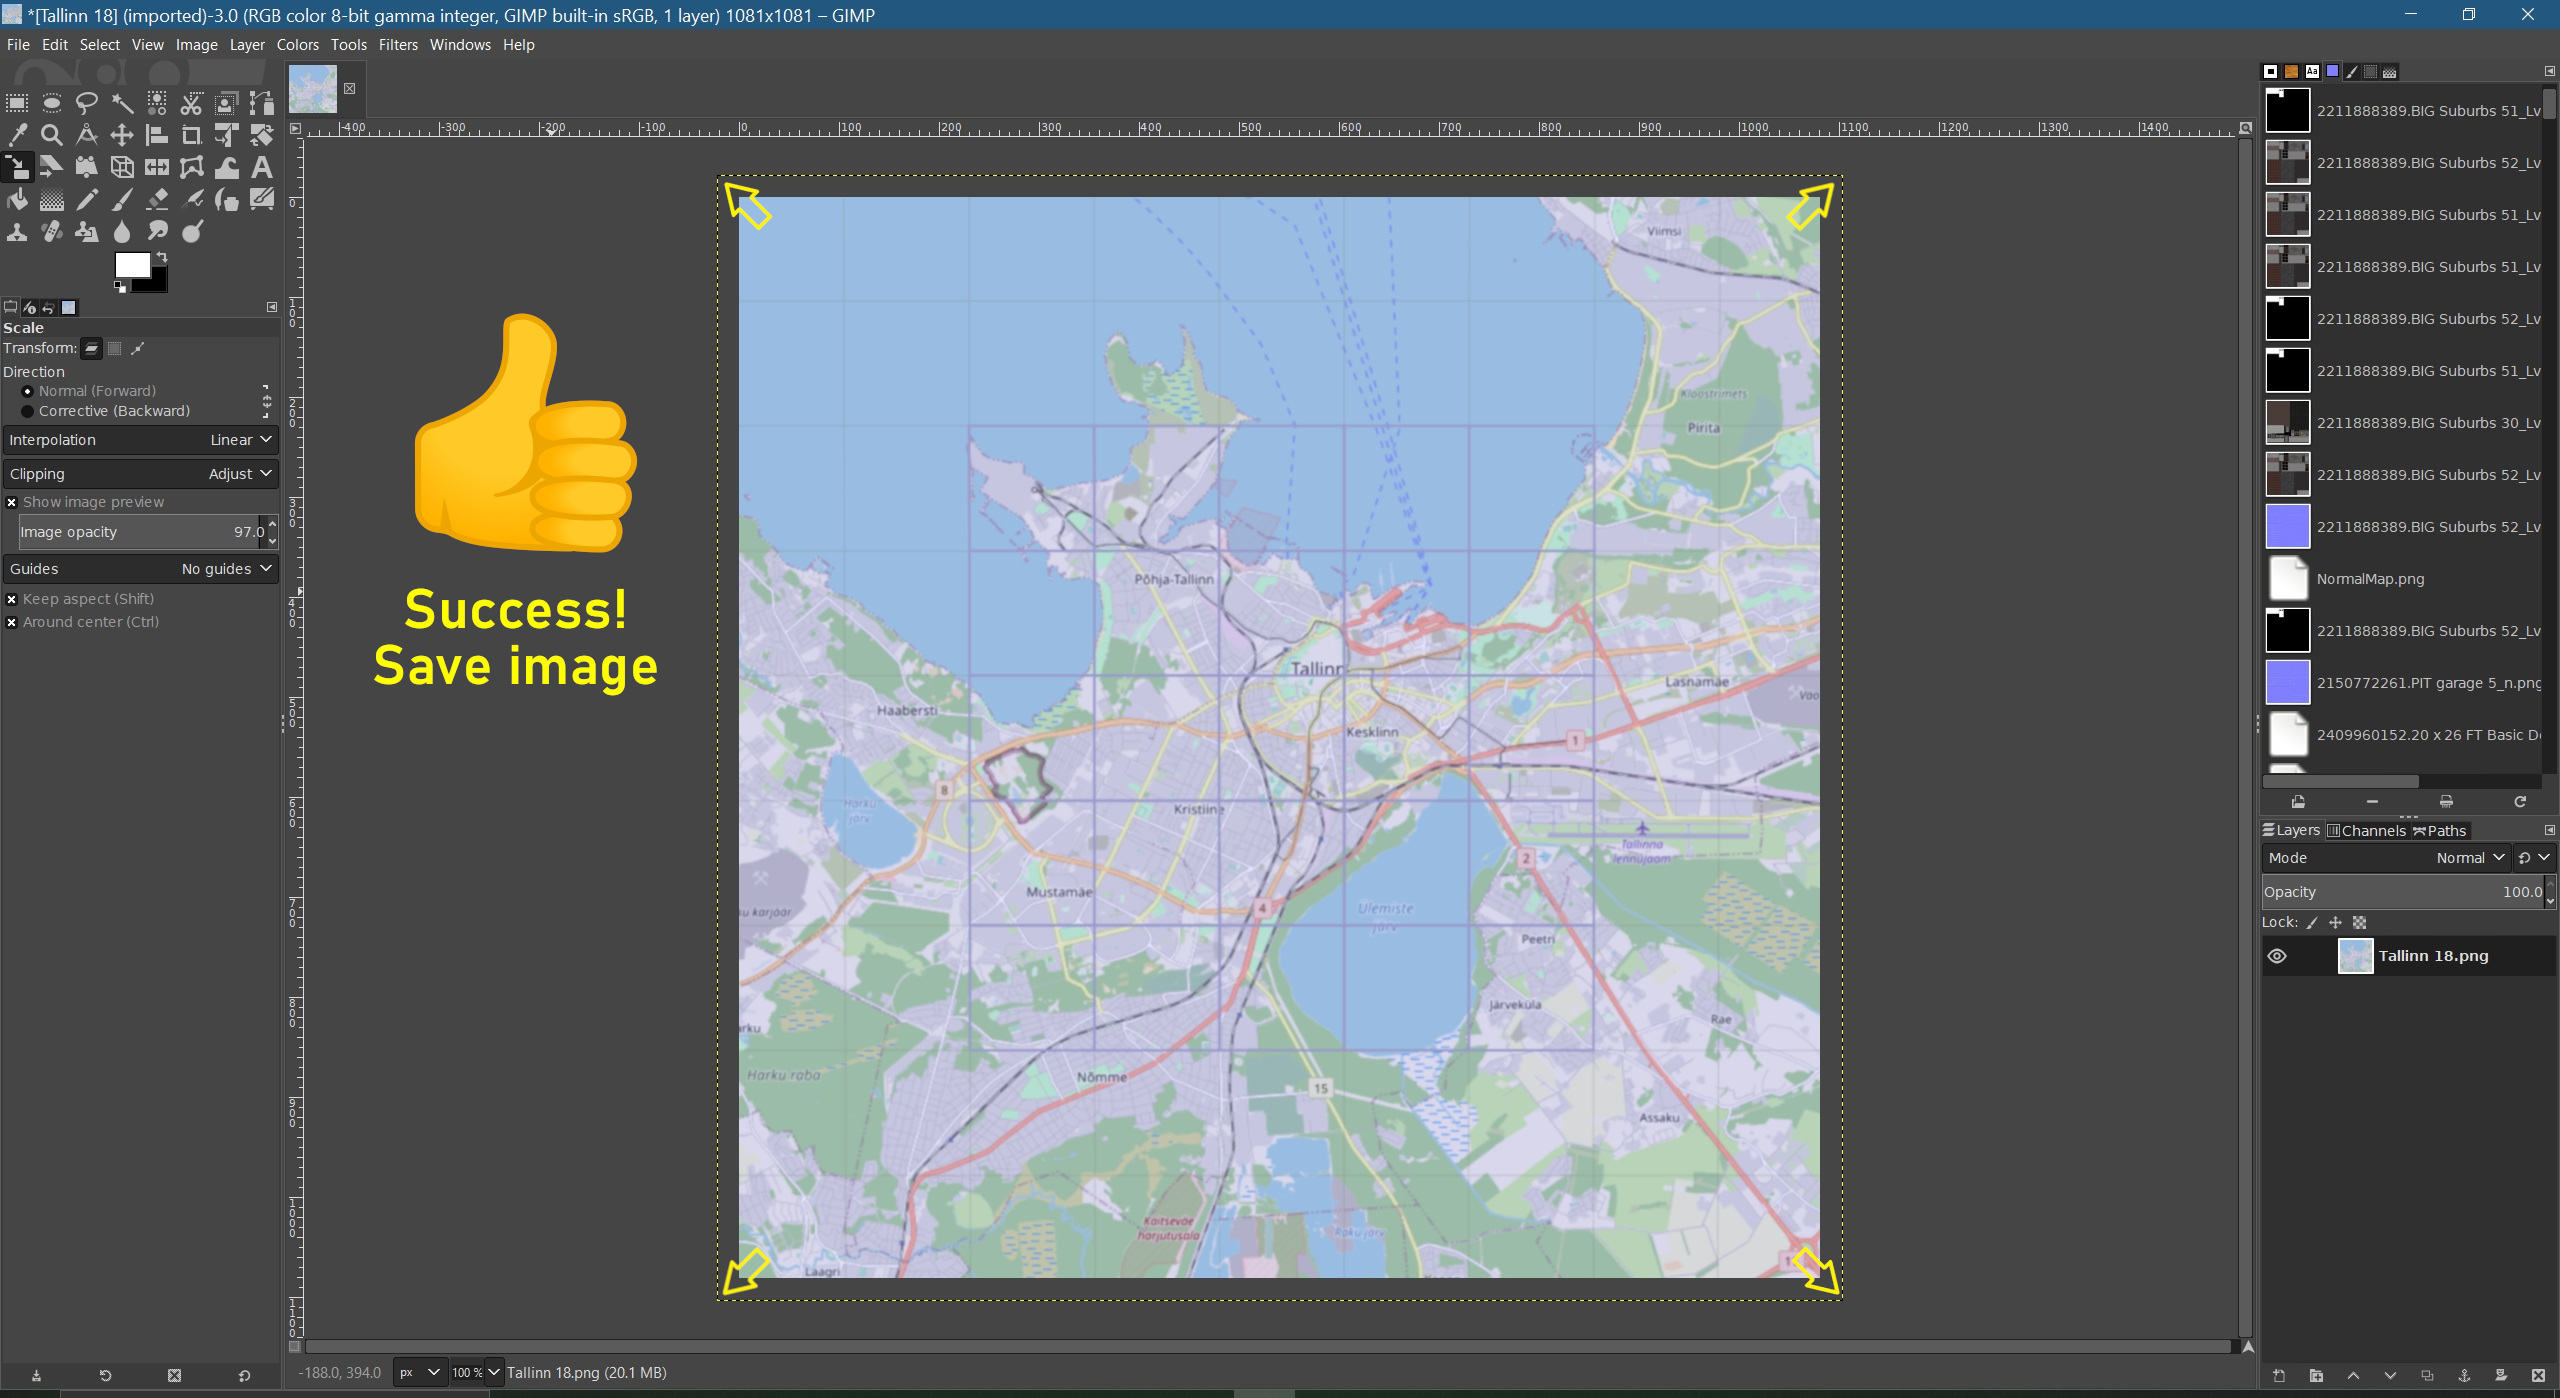Select Corrective (Backward) direction radio button
Viewport: 2560px width, 1398px height.
click(x=28, y=411)
